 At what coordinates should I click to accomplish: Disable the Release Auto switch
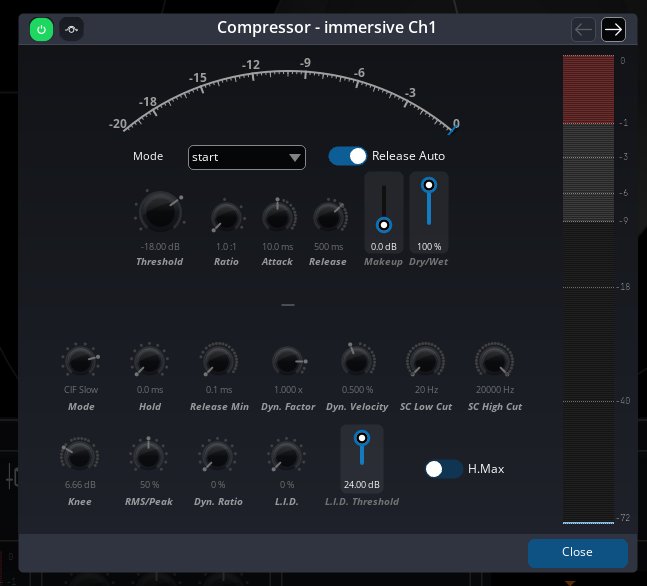pos(348,156)
